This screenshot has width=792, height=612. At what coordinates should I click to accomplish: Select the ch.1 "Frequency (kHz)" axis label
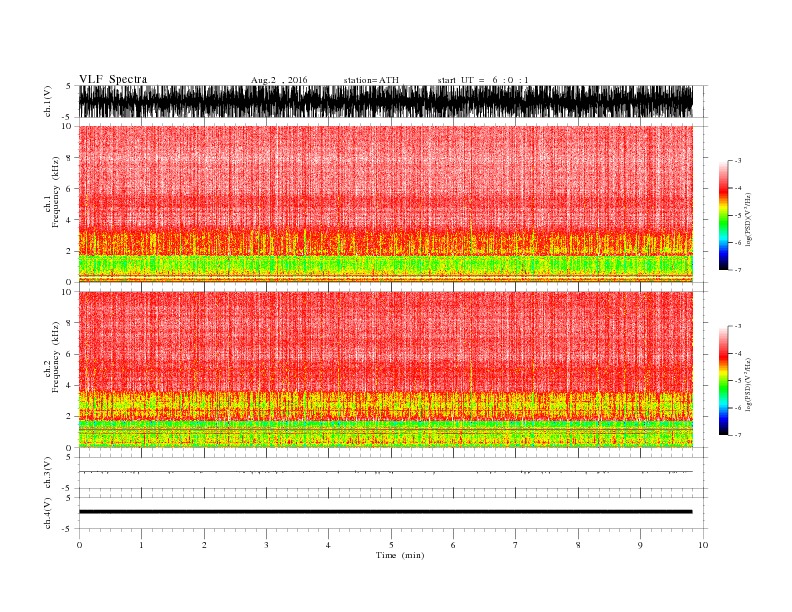click(x=55, y=192)
